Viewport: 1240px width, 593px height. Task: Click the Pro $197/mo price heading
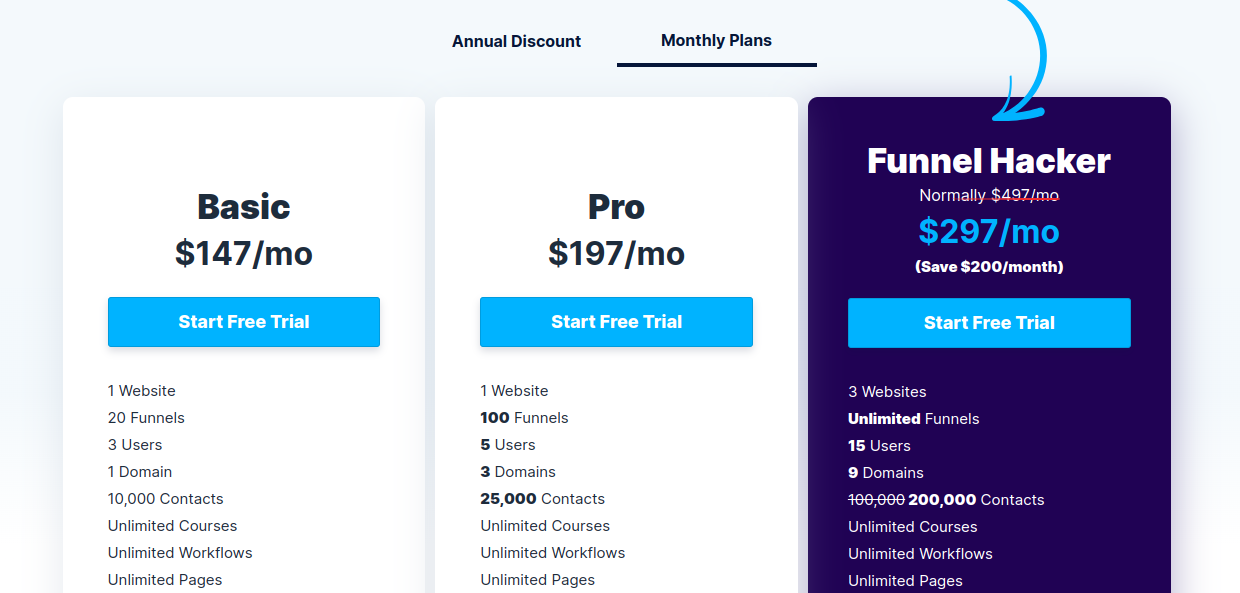616,253
